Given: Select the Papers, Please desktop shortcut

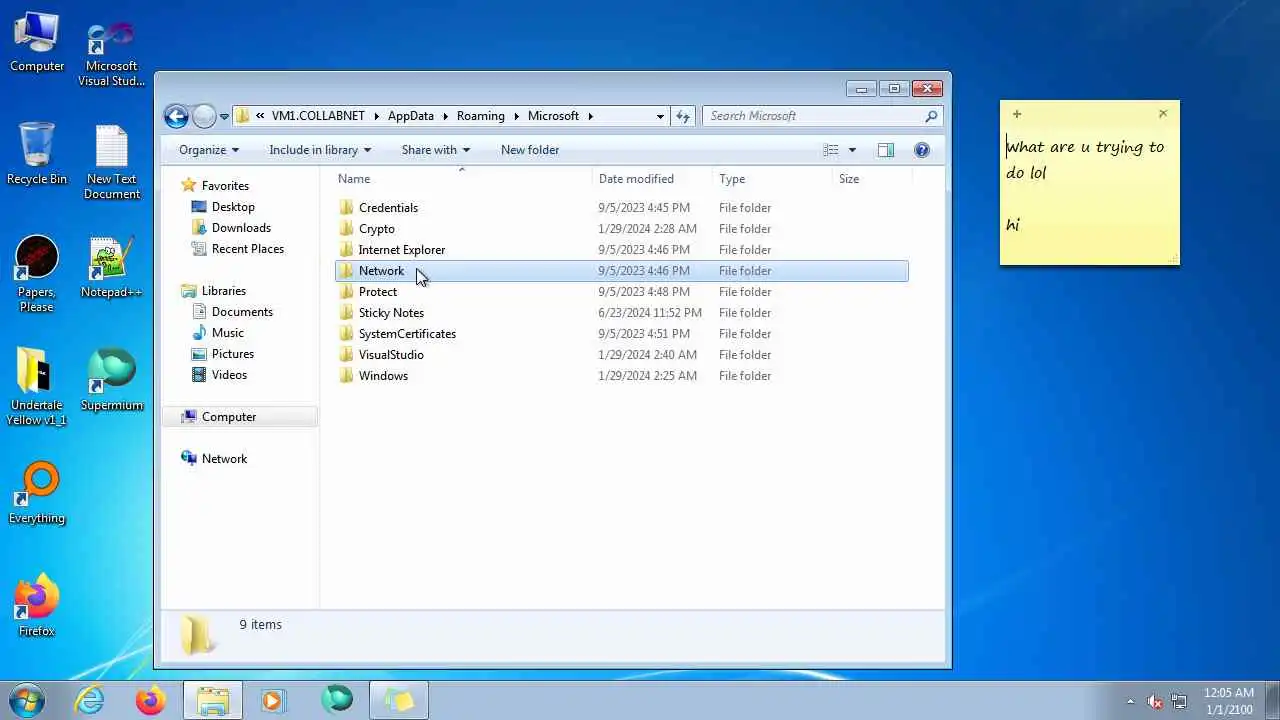Looking at the screenshot, I should coord(37,274).
